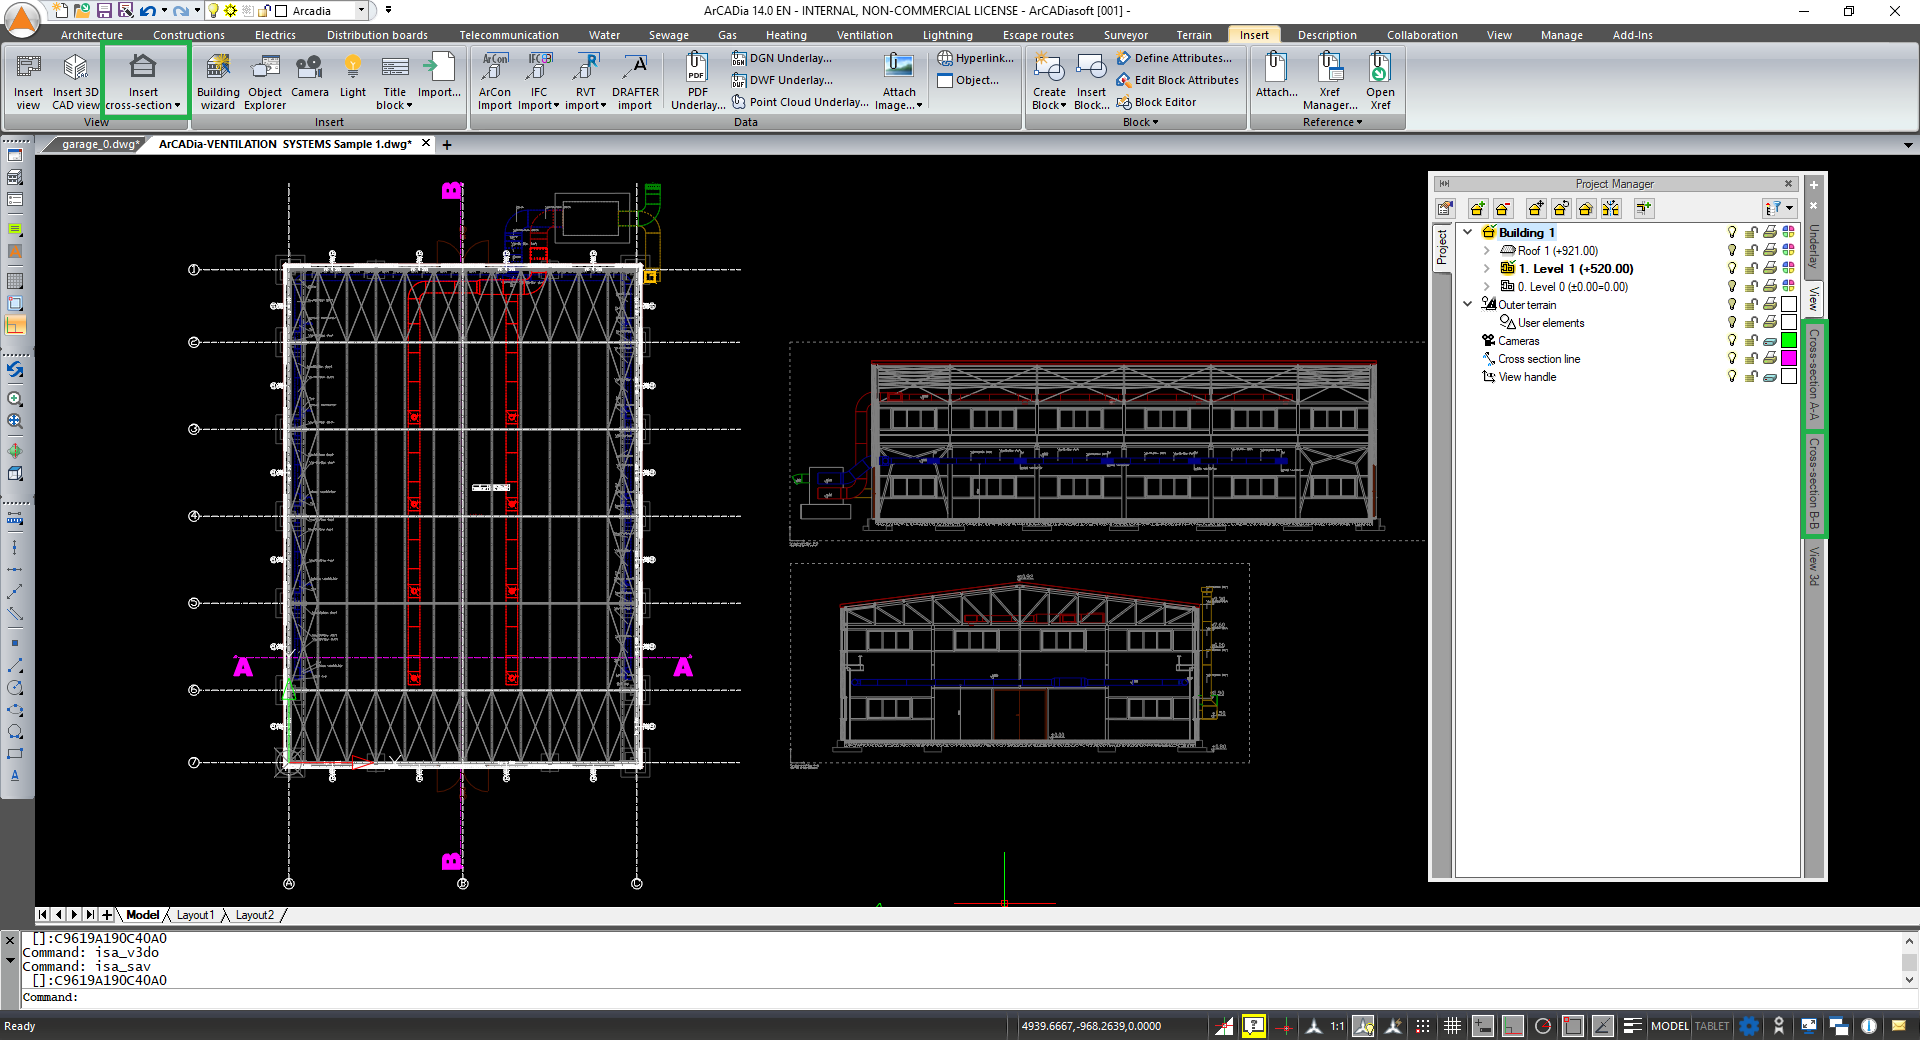The image size is (1920, 1040).
Task: Toggle lock for Outer terrain
Action: pyautogui.click(x=1751, y=304)
